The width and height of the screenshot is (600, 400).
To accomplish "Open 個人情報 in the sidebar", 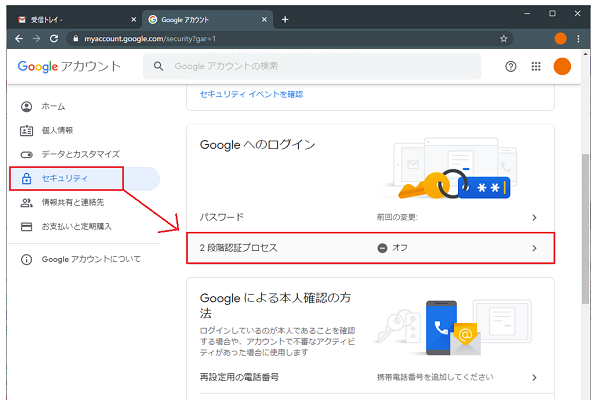I will click(57, 130).
